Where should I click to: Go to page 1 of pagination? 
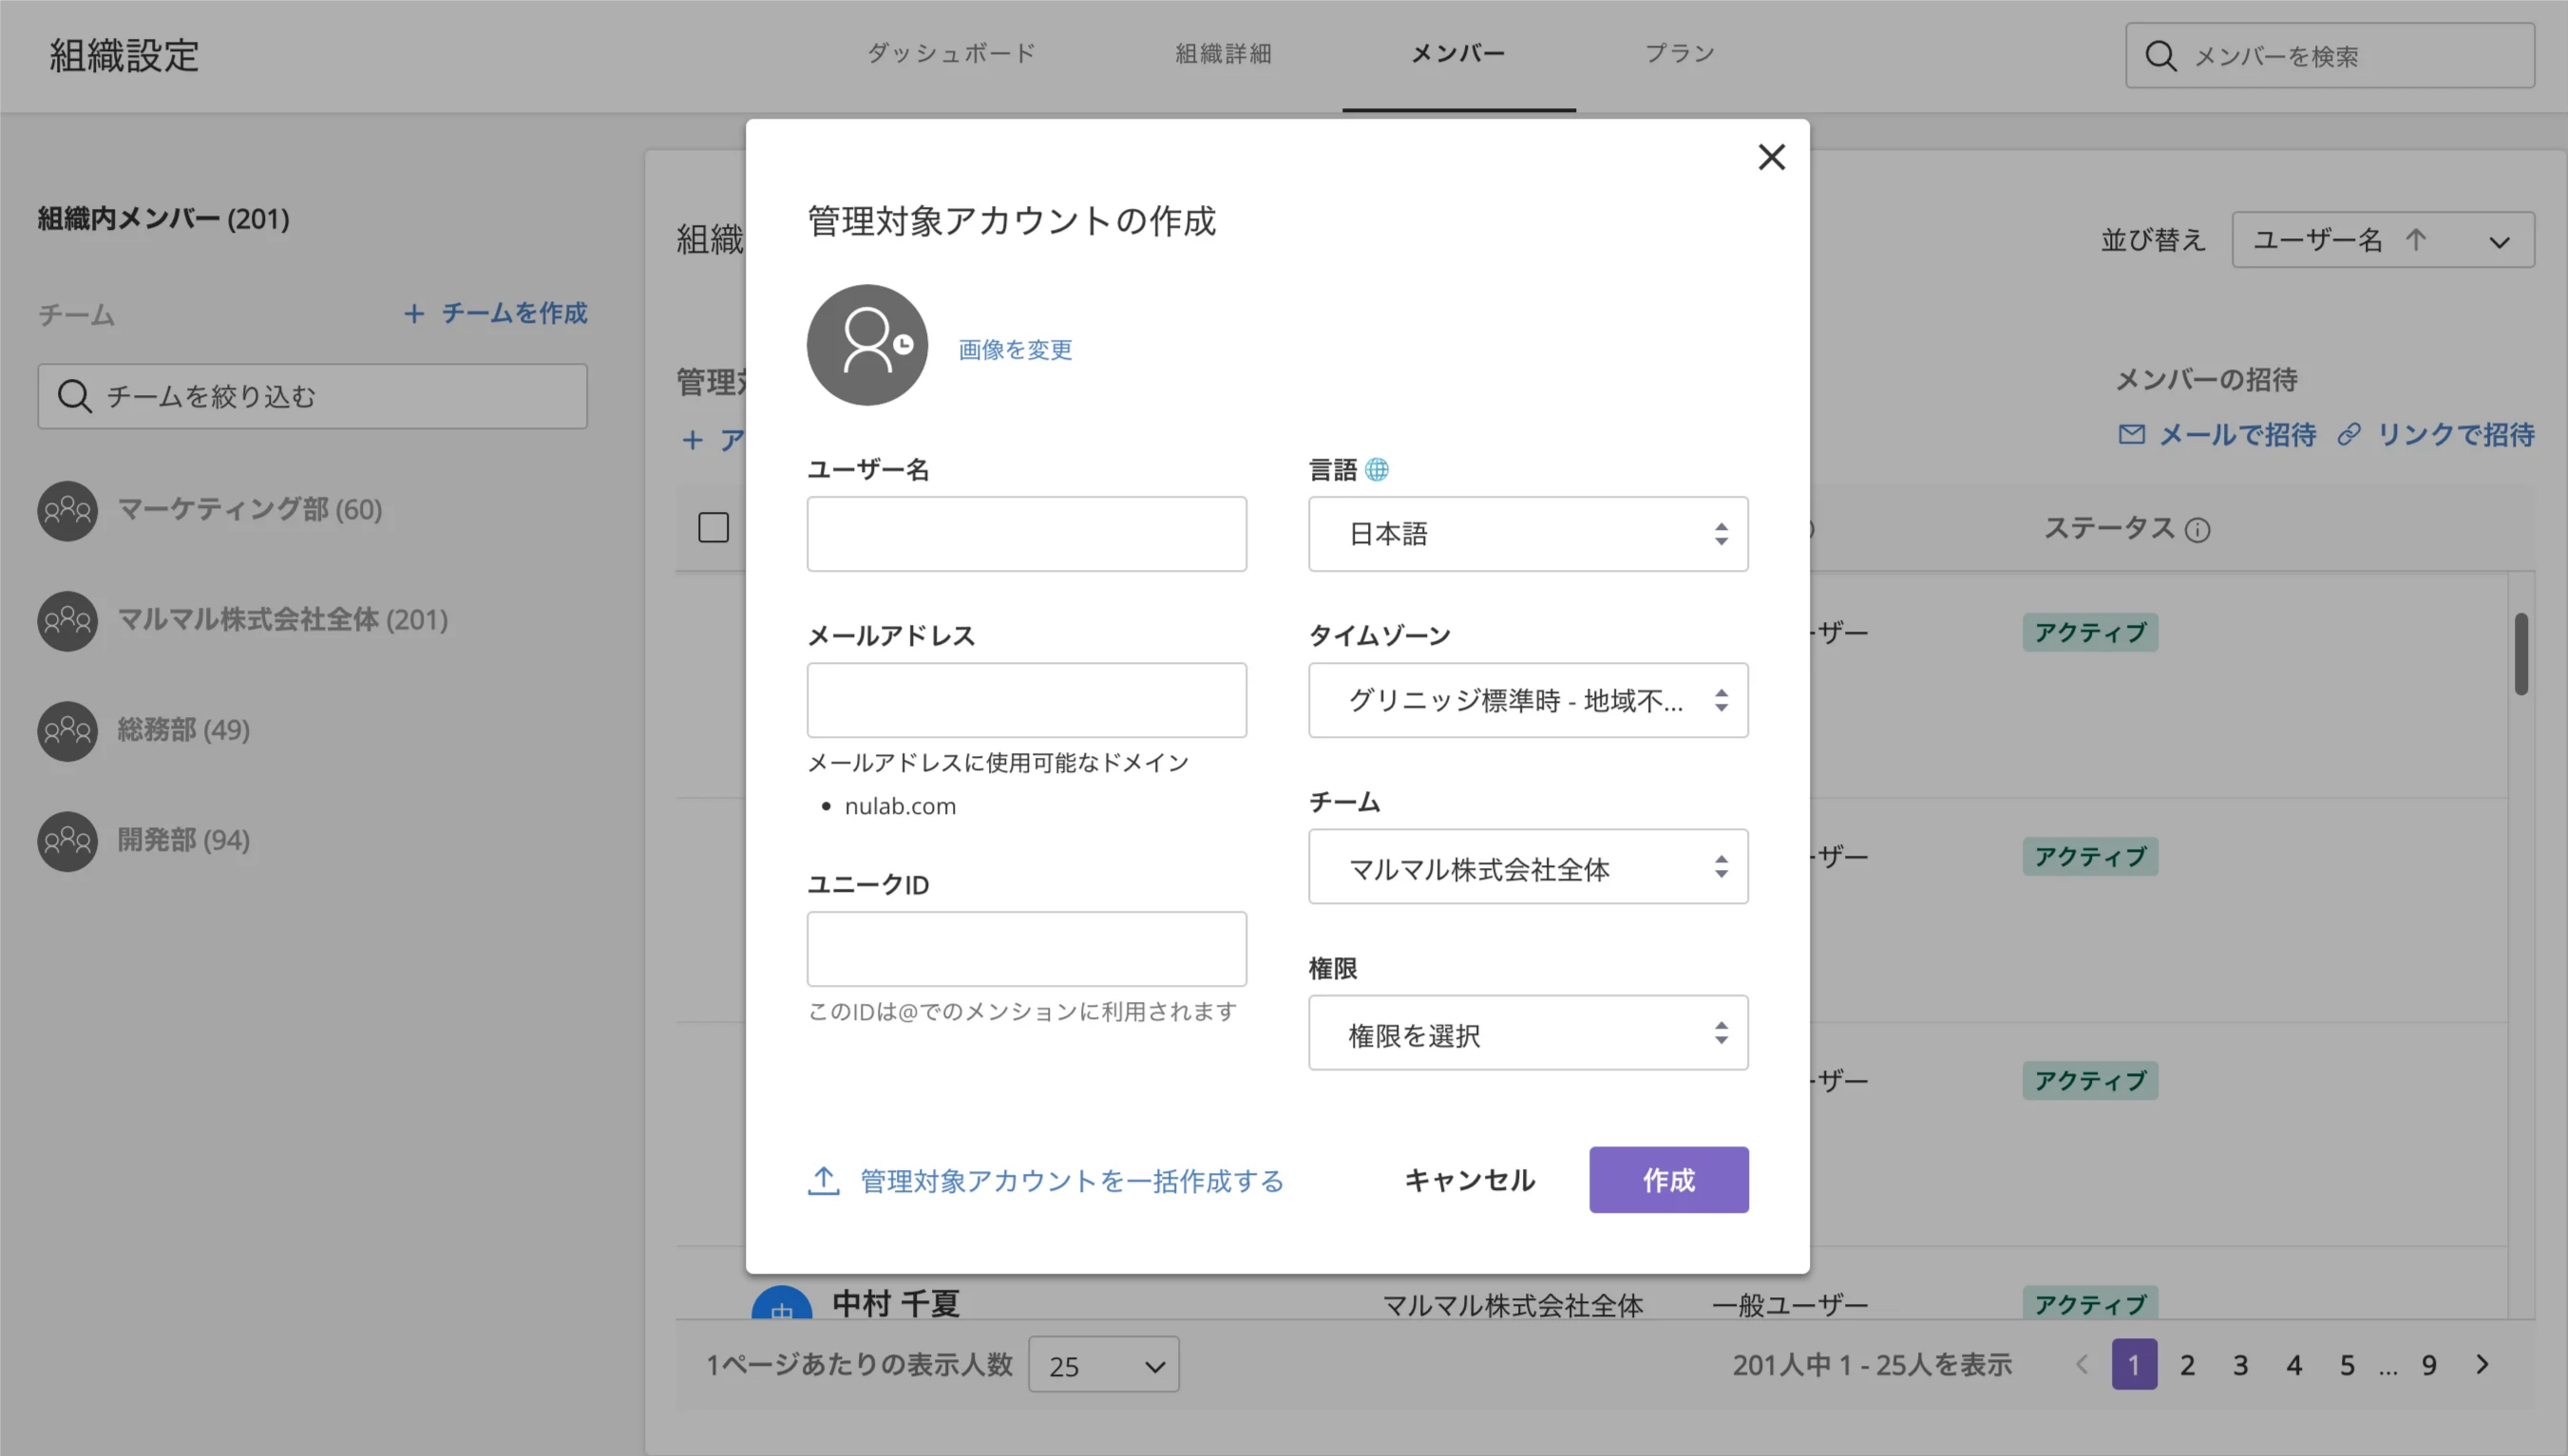[x=2134, y=1365]
